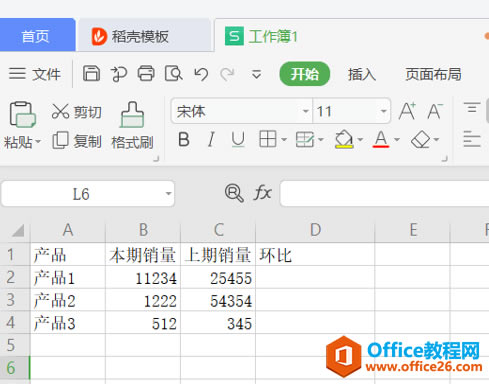Image resolution: width=489 pixels, height=384 pixels.
Task: Increase font size with A+ icon
Action: click(x=407, y=111)
